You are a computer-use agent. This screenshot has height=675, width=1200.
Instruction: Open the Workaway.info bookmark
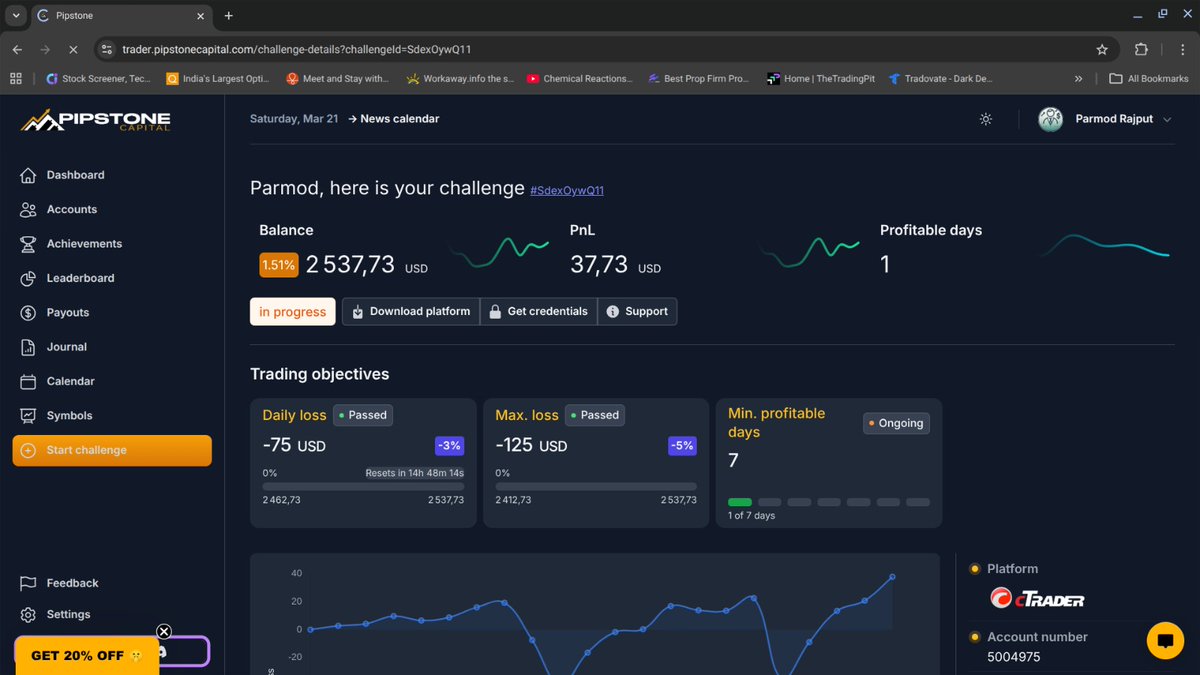(460, 78)
